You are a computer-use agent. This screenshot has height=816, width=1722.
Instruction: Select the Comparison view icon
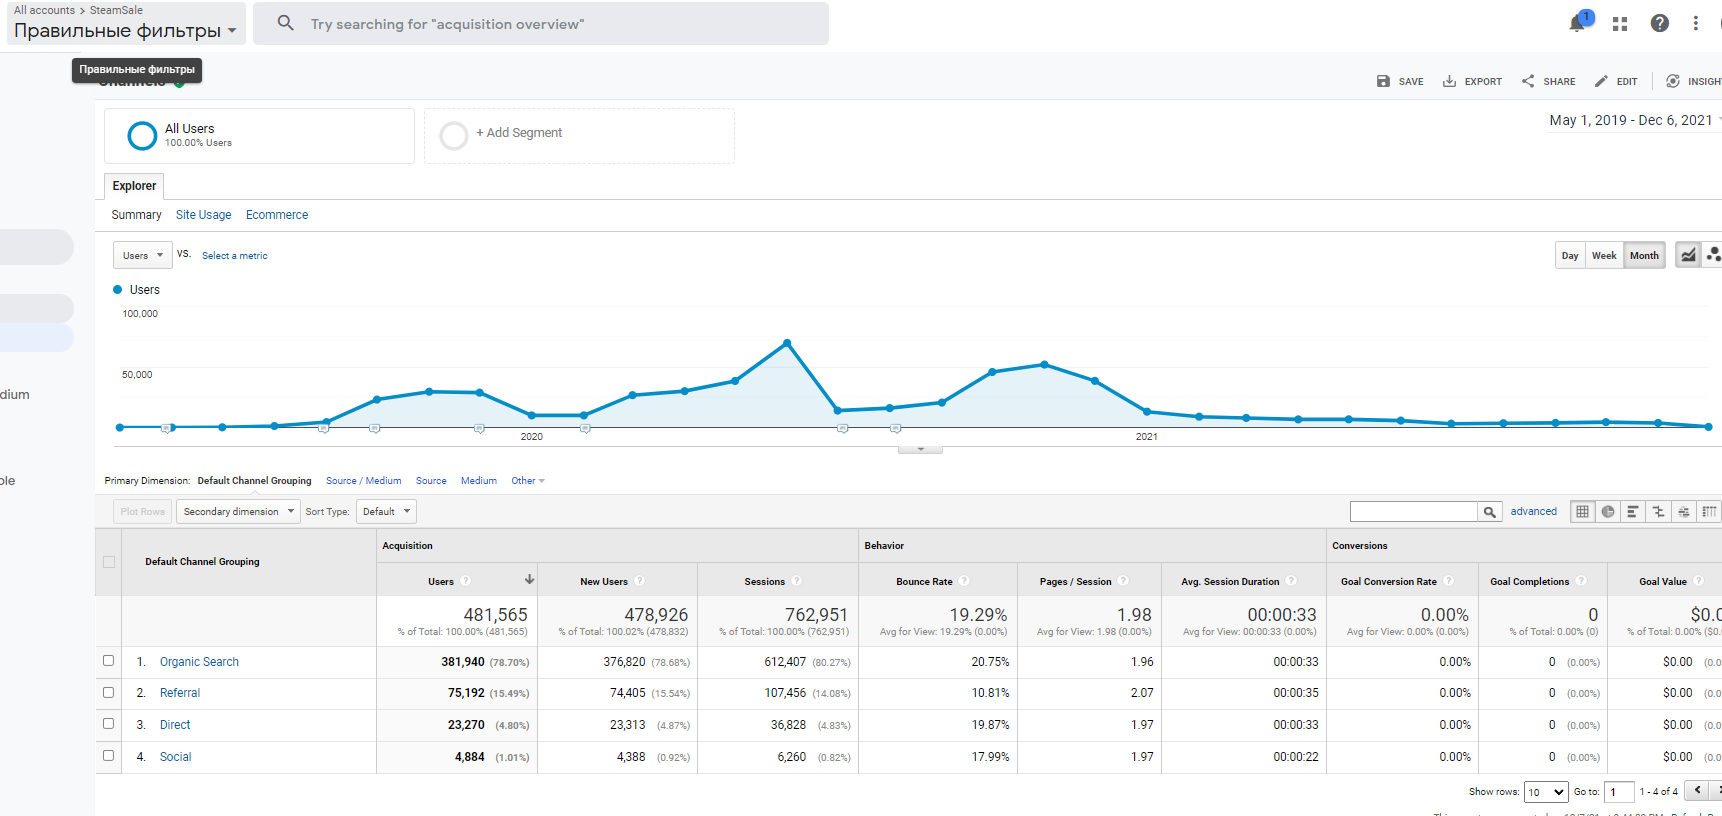[1659, 512]
